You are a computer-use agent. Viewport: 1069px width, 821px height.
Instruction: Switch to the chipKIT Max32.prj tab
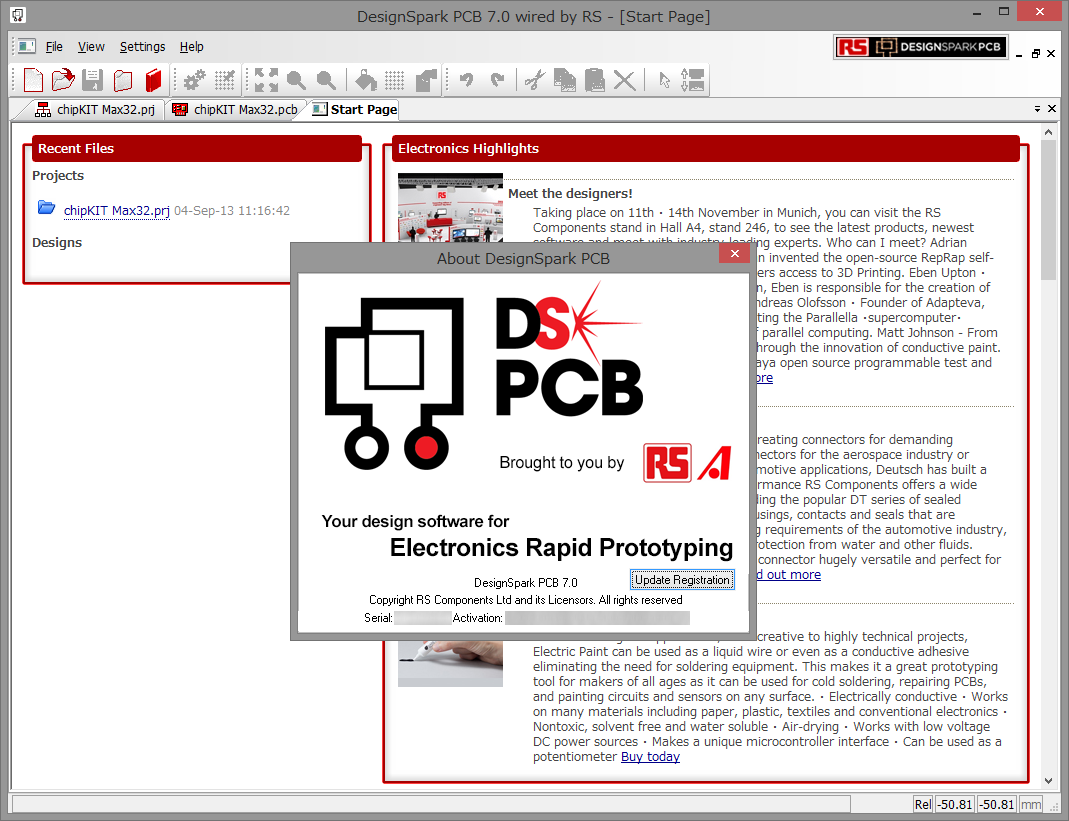95,110
